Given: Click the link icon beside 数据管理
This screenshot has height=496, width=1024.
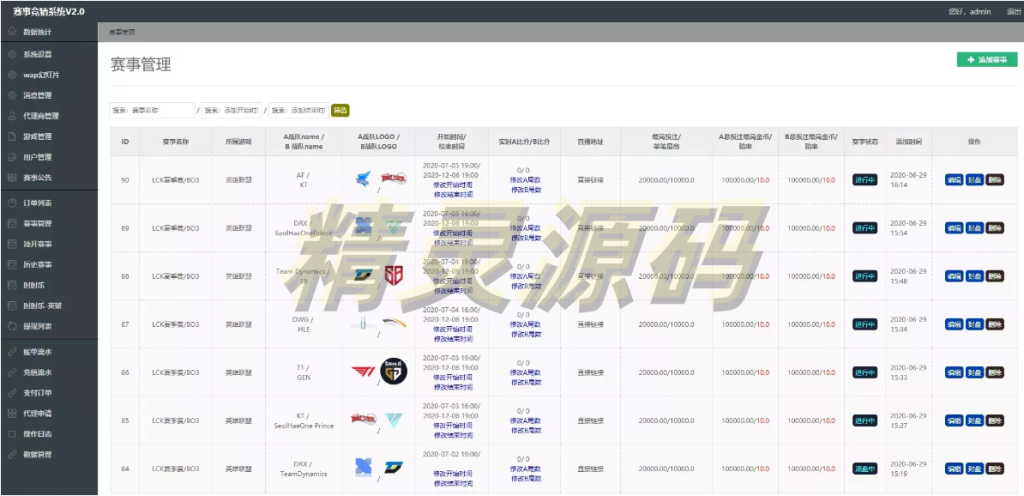Looking at the screenshot, I should click(x=12, y=454).
